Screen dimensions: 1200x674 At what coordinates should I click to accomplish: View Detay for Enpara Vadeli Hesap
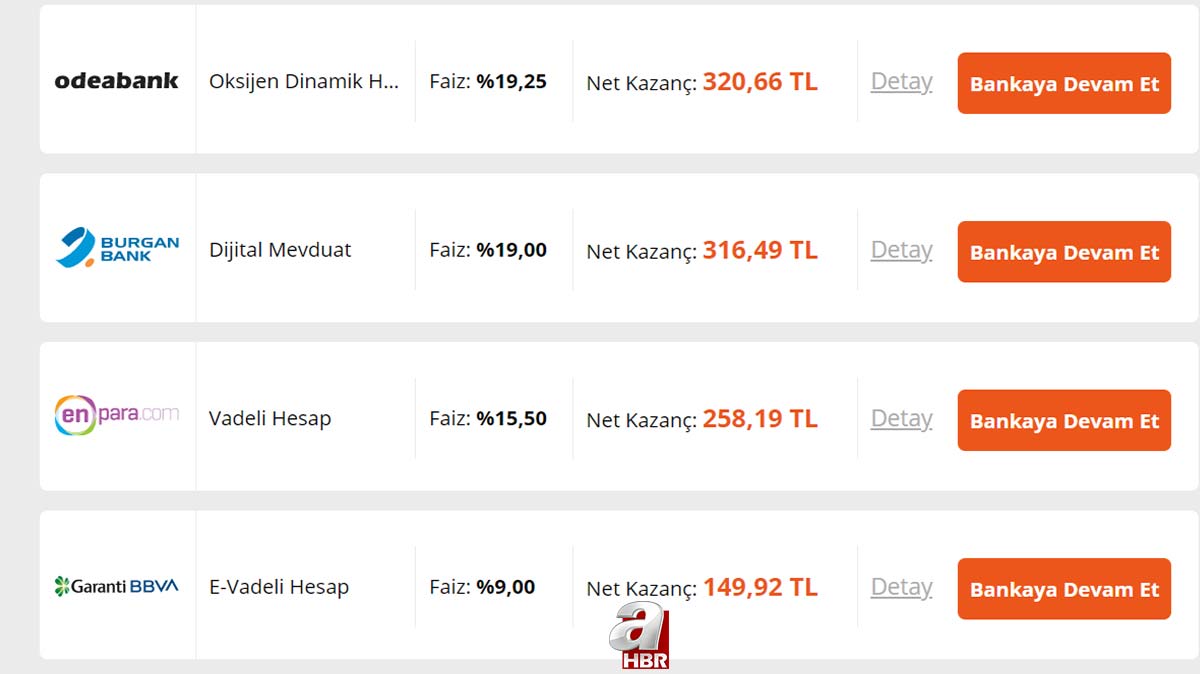901,419
